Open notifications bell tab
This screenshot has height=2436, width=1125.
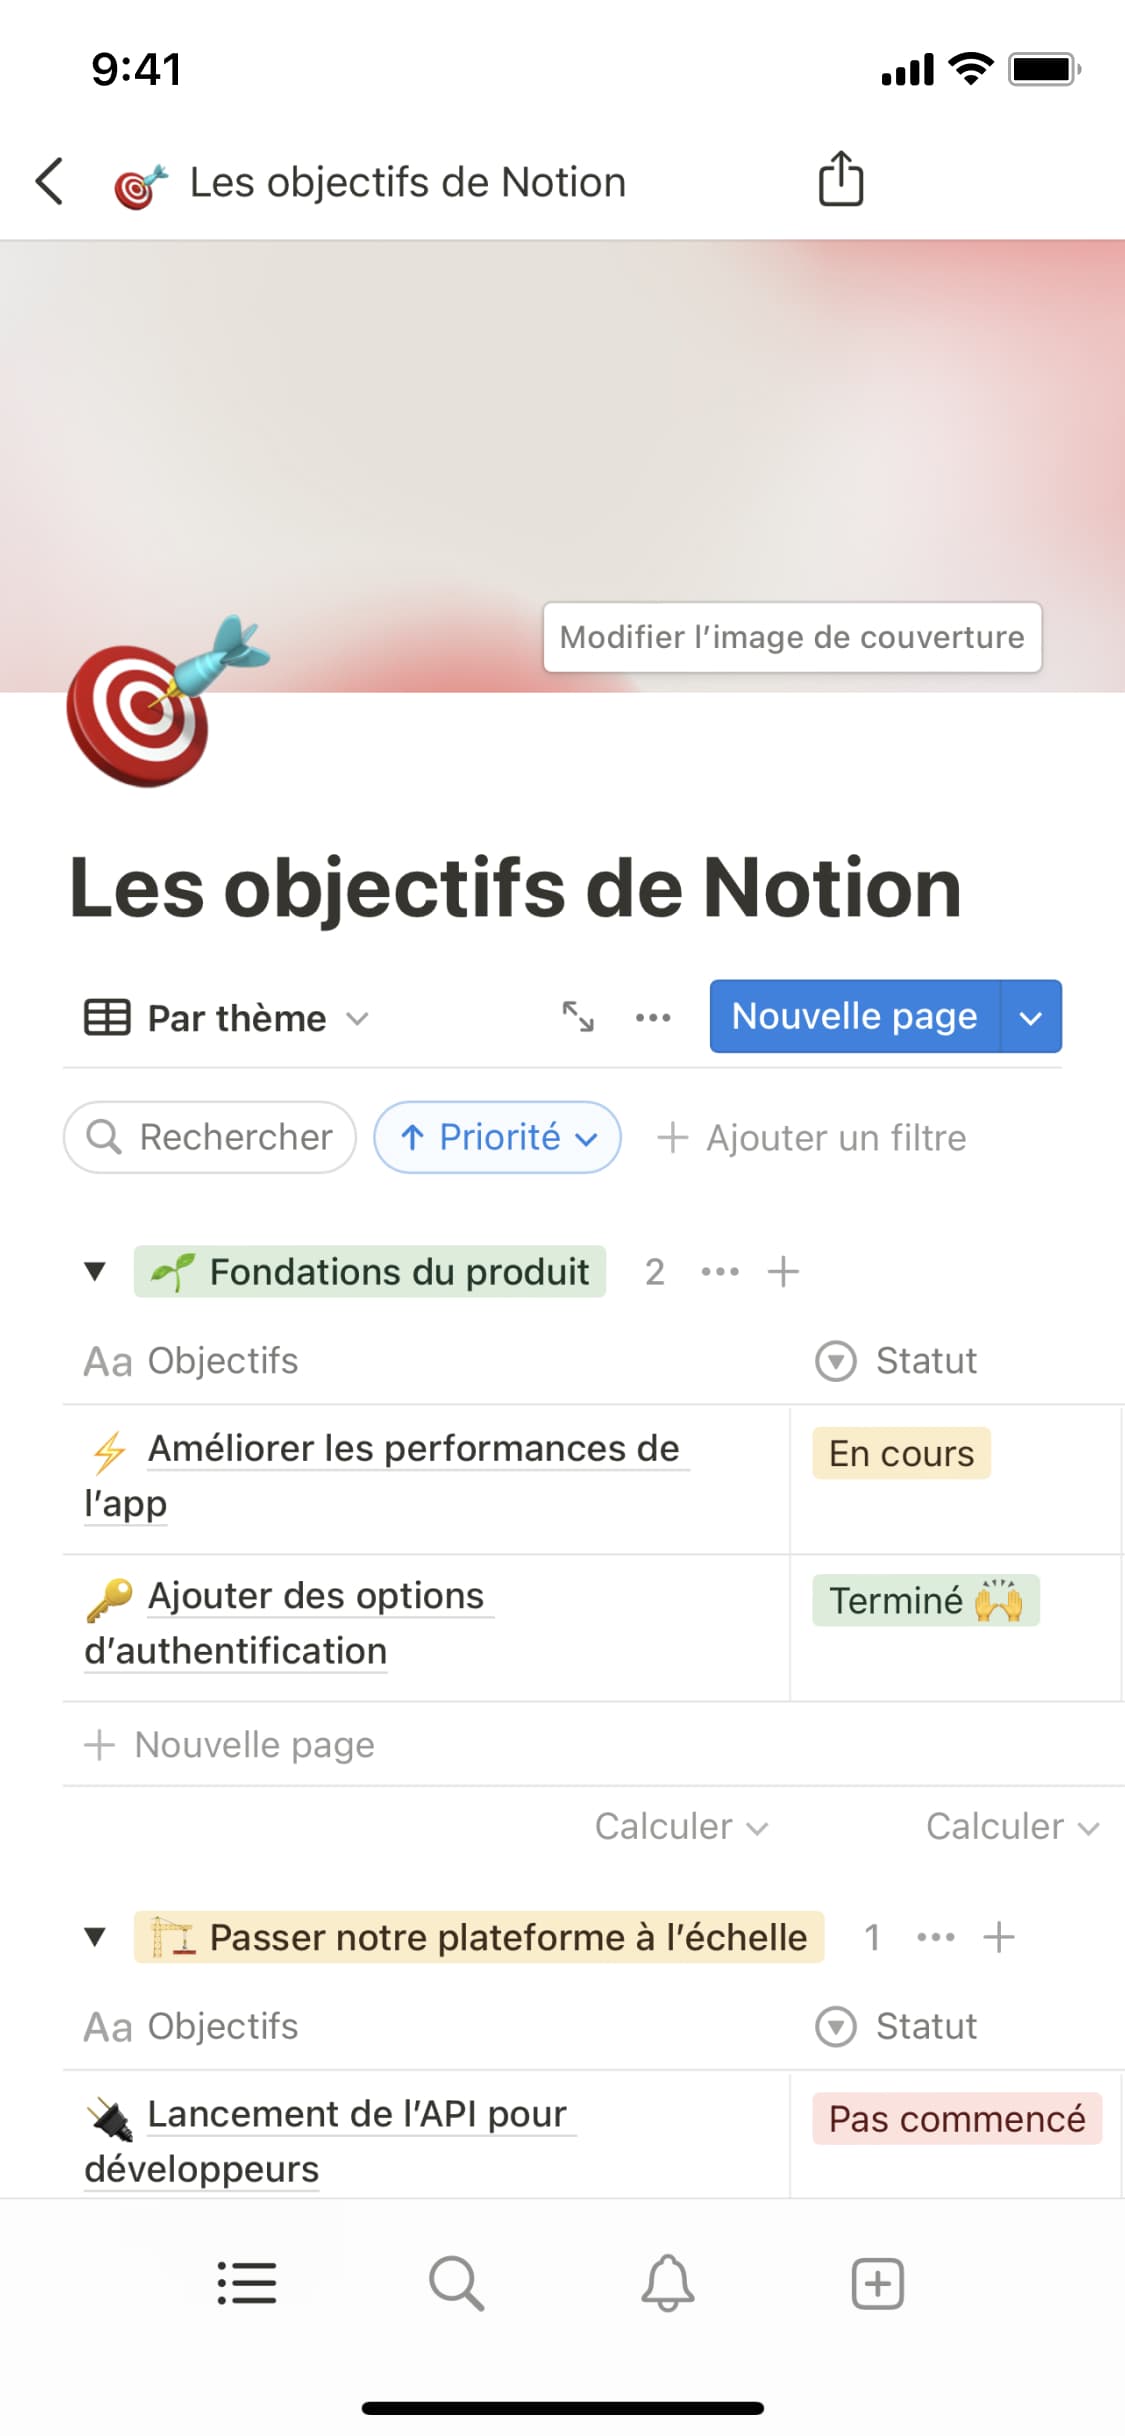(x=667, y=2283)
